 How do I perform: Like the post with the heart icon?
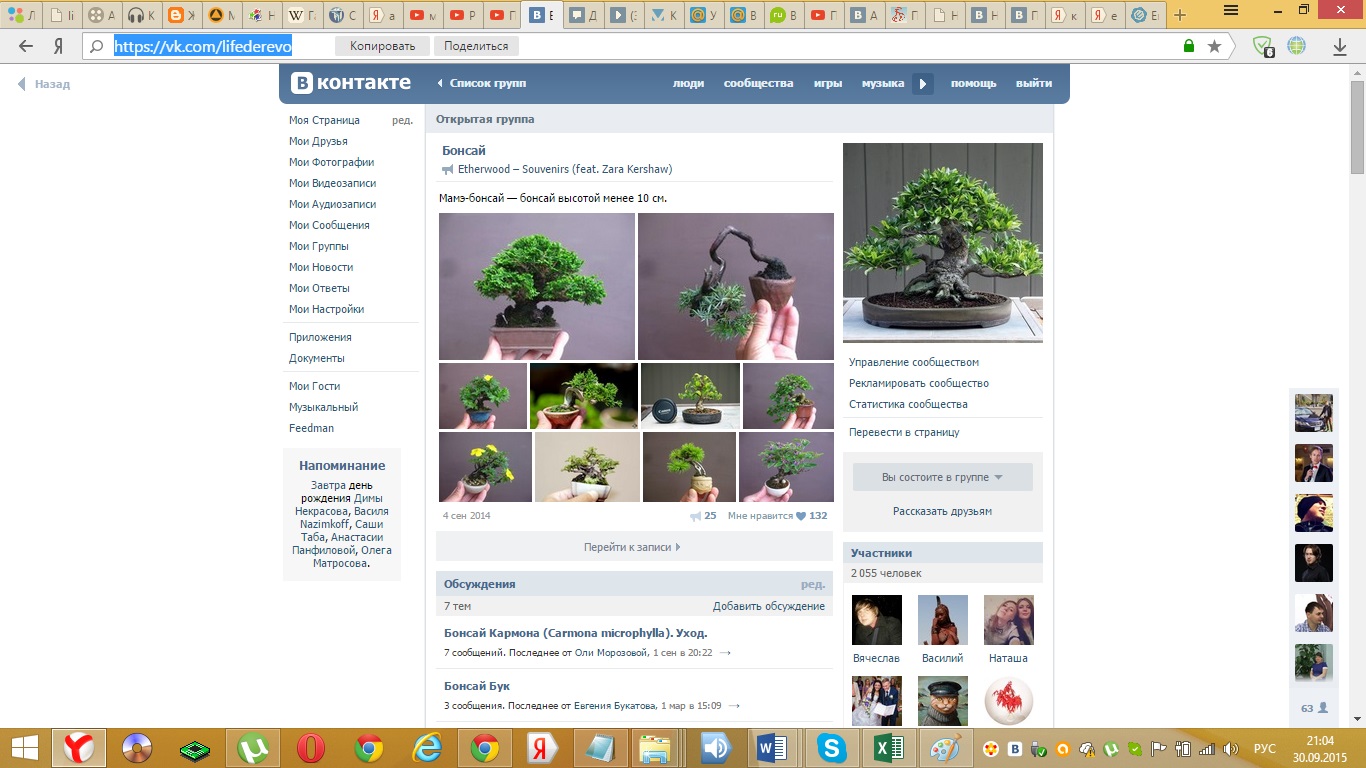point(801,516)
